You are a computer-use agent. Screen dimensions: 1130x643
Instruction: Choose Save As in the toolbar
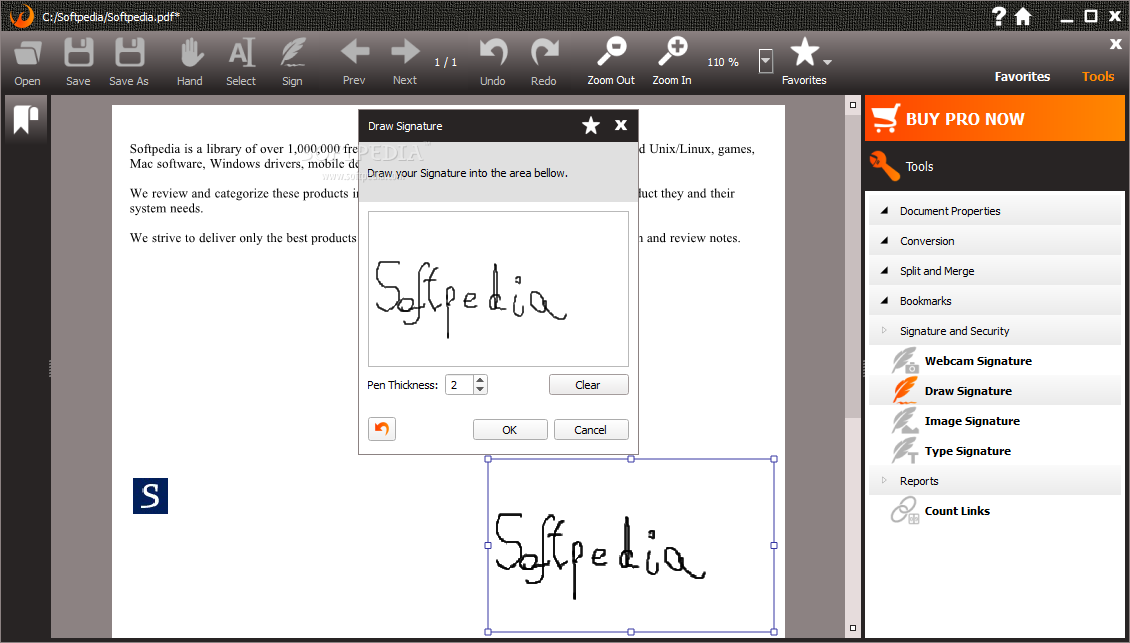point(129,62)
